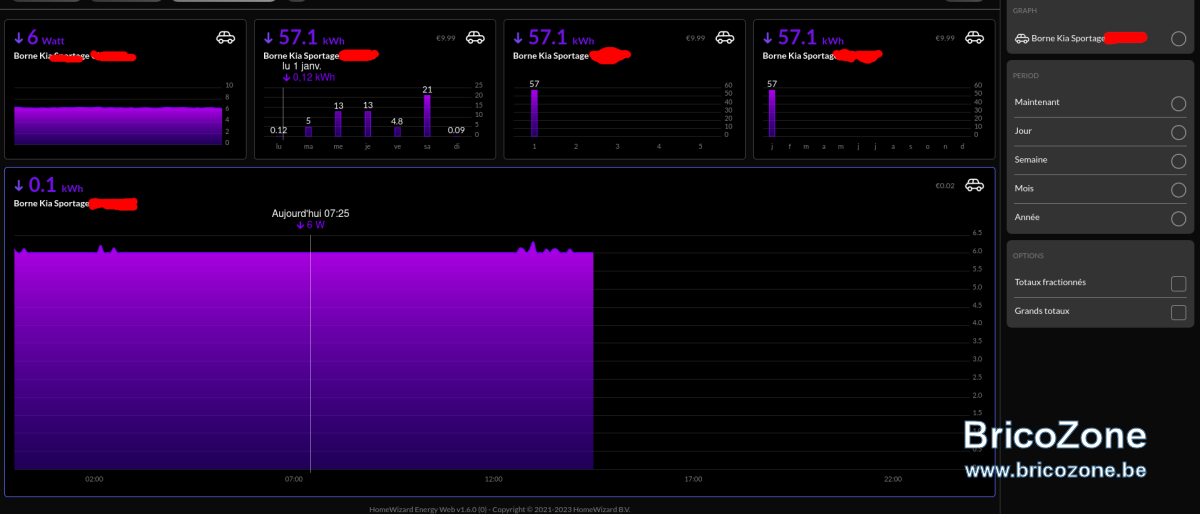Click car icon on the monthly card

click(725, 37)
